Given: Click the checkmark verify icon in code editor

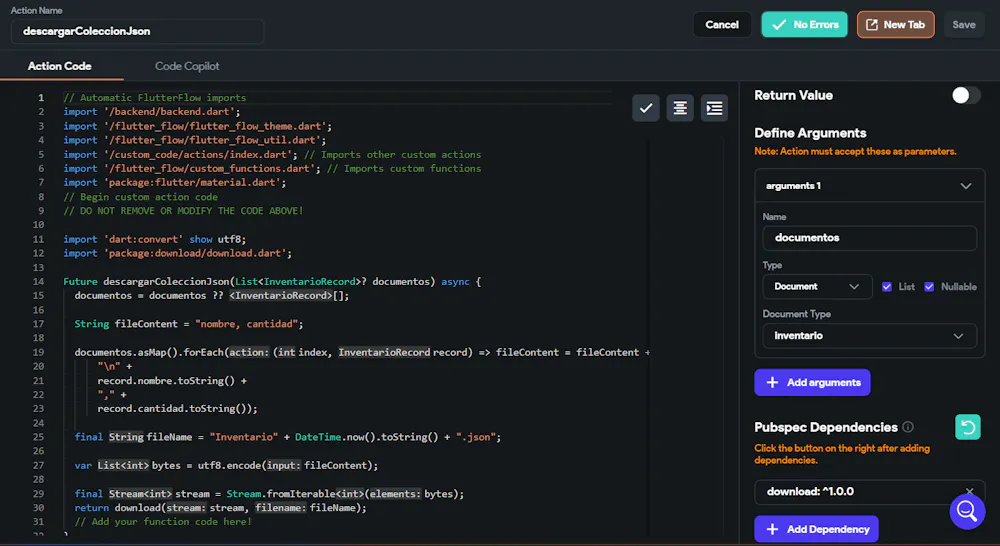Looking at the screenshot, I should (645, 108).
